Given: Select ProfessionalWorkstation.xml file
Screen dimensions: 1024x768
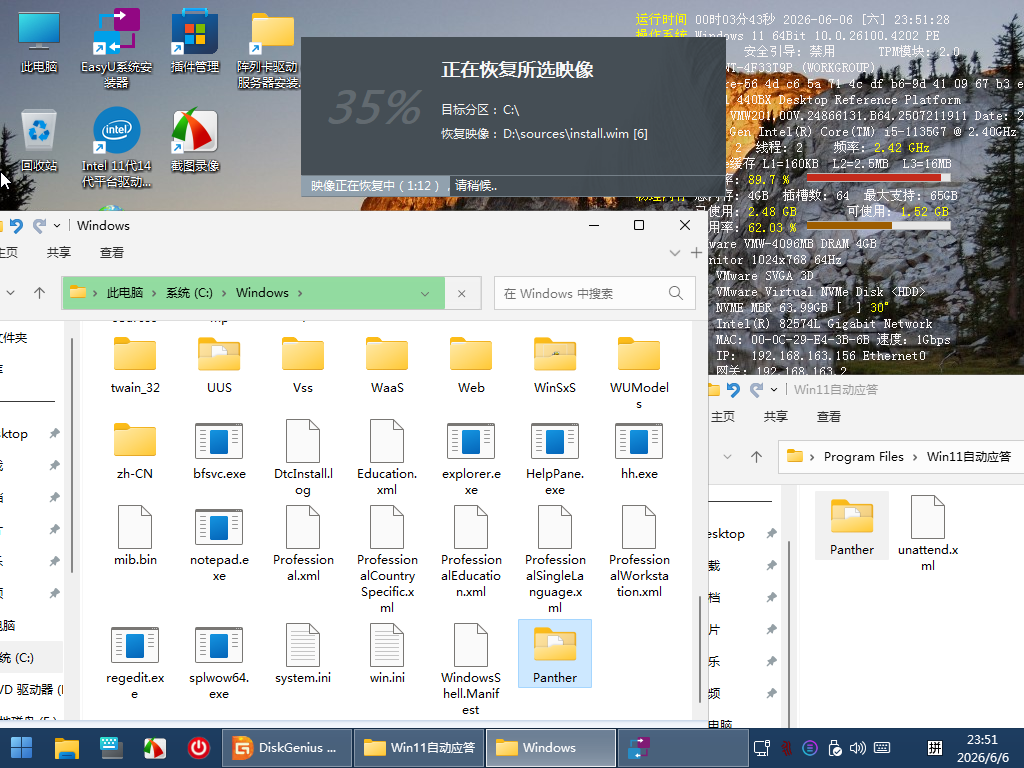Looking at the screenshot, I should pyautogui.click(x=639, y=552).
